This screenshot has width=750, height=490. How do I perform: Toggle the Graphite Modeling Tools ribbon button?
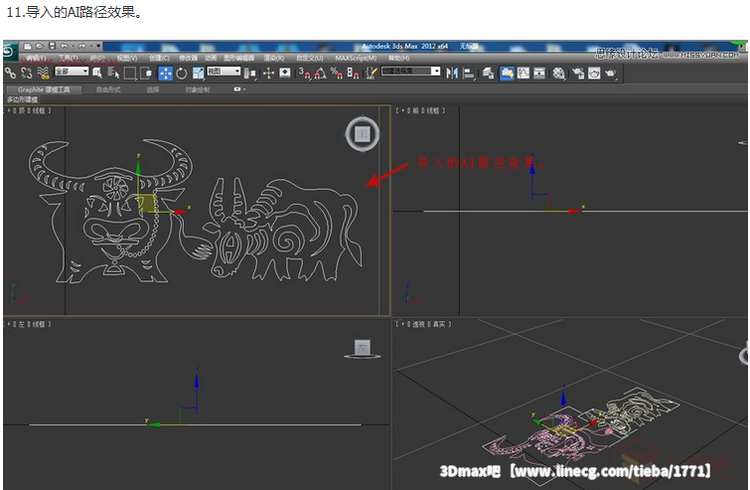(x=507, y=73)
